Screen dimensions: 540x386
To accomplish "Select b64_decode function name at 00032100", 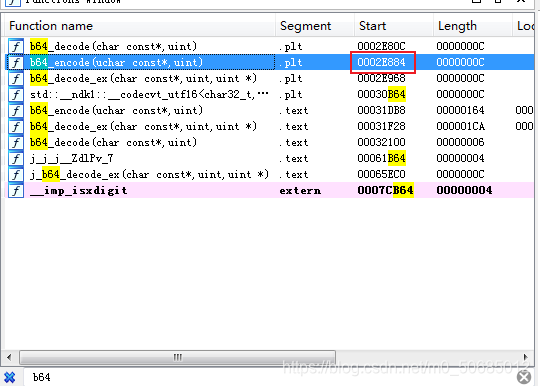I will point(113,143).
